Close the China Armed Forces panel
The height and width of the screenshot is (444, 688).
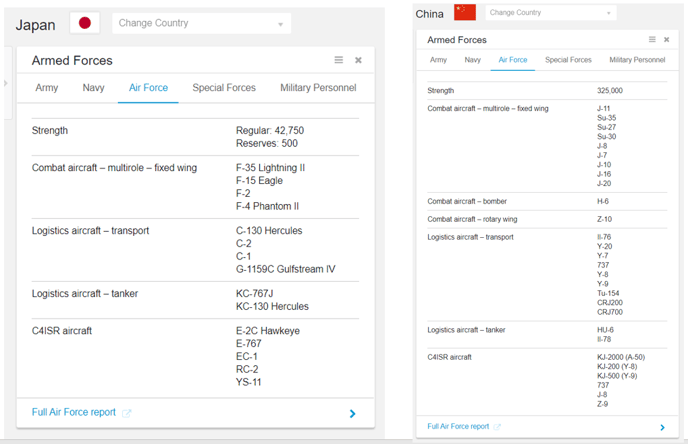pyautogui.click(x=667, y=40)
